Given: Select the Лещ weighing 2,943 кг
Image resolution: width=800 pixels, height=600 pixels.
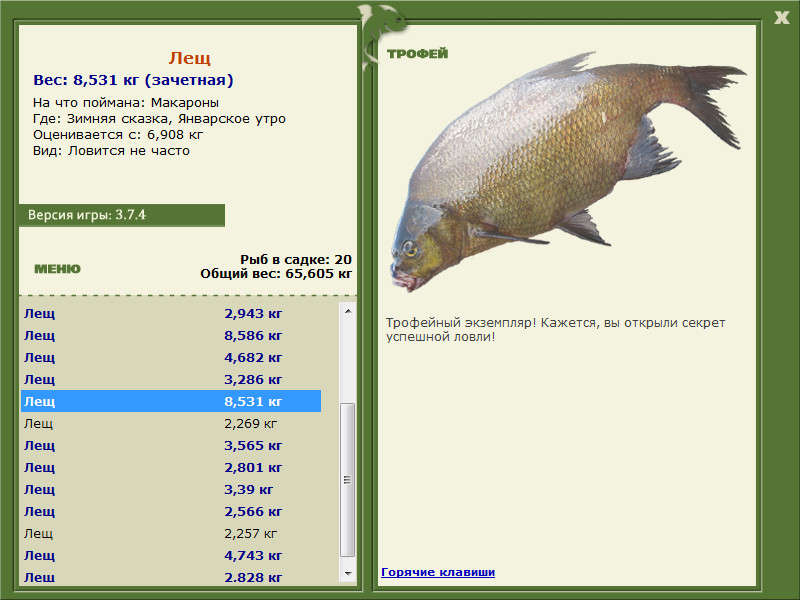Looking at the screenshot, I should (170, 313).
